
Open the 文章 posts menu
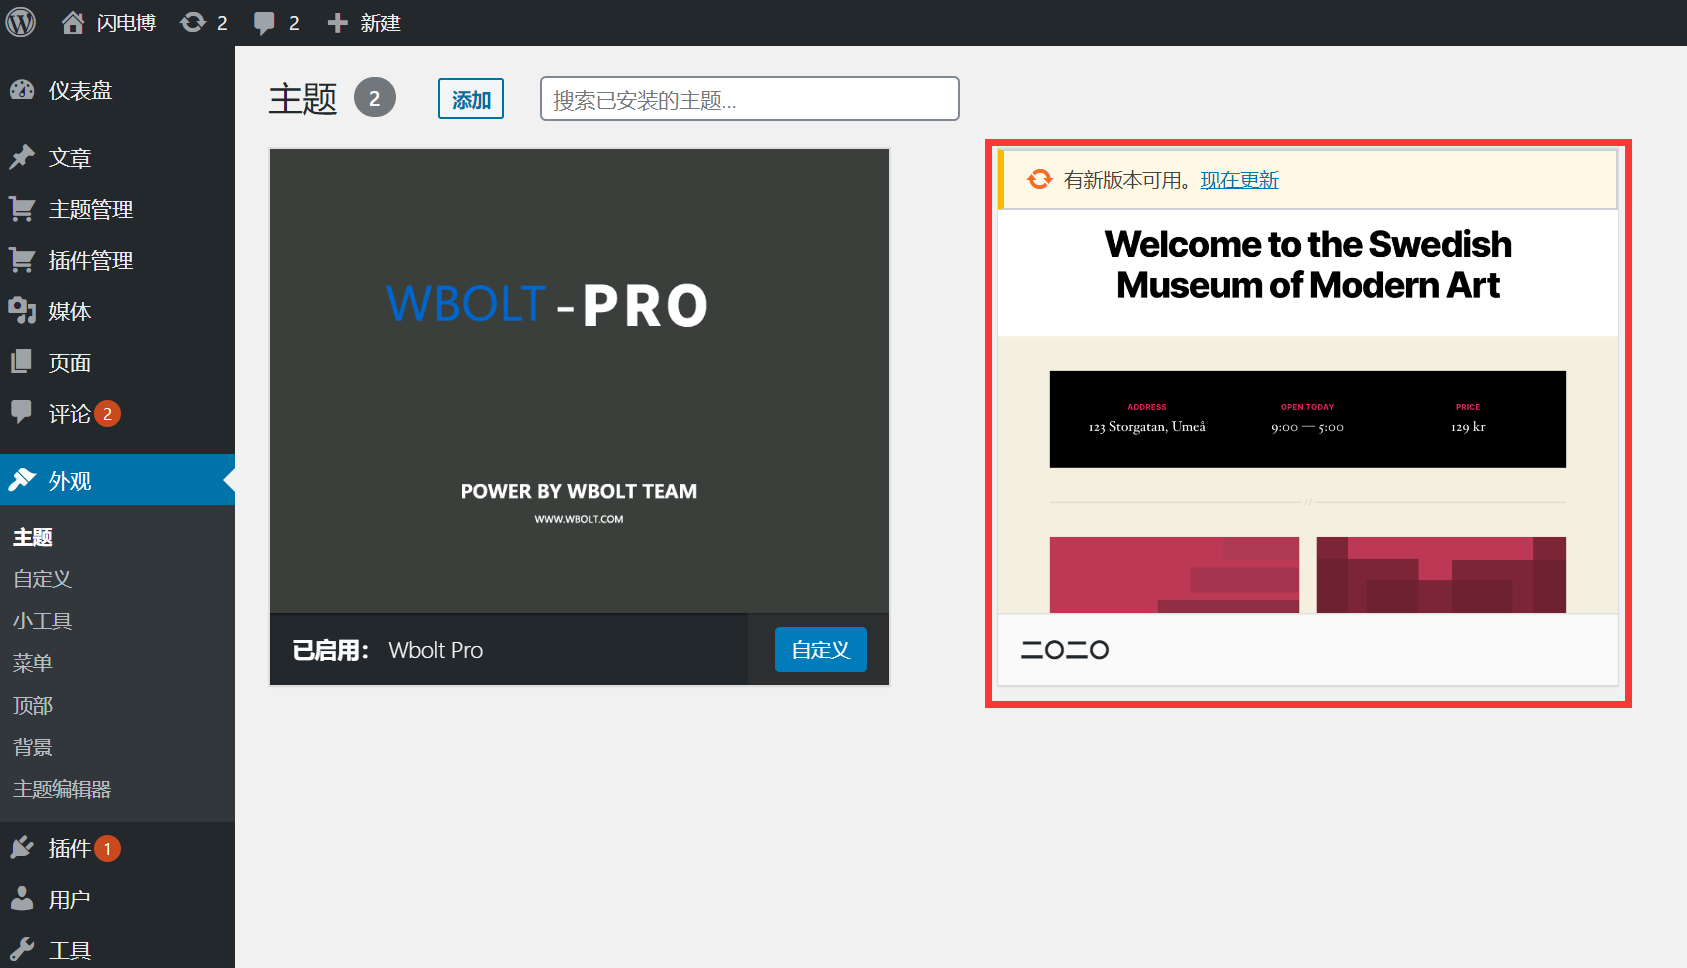coord(70,158)
